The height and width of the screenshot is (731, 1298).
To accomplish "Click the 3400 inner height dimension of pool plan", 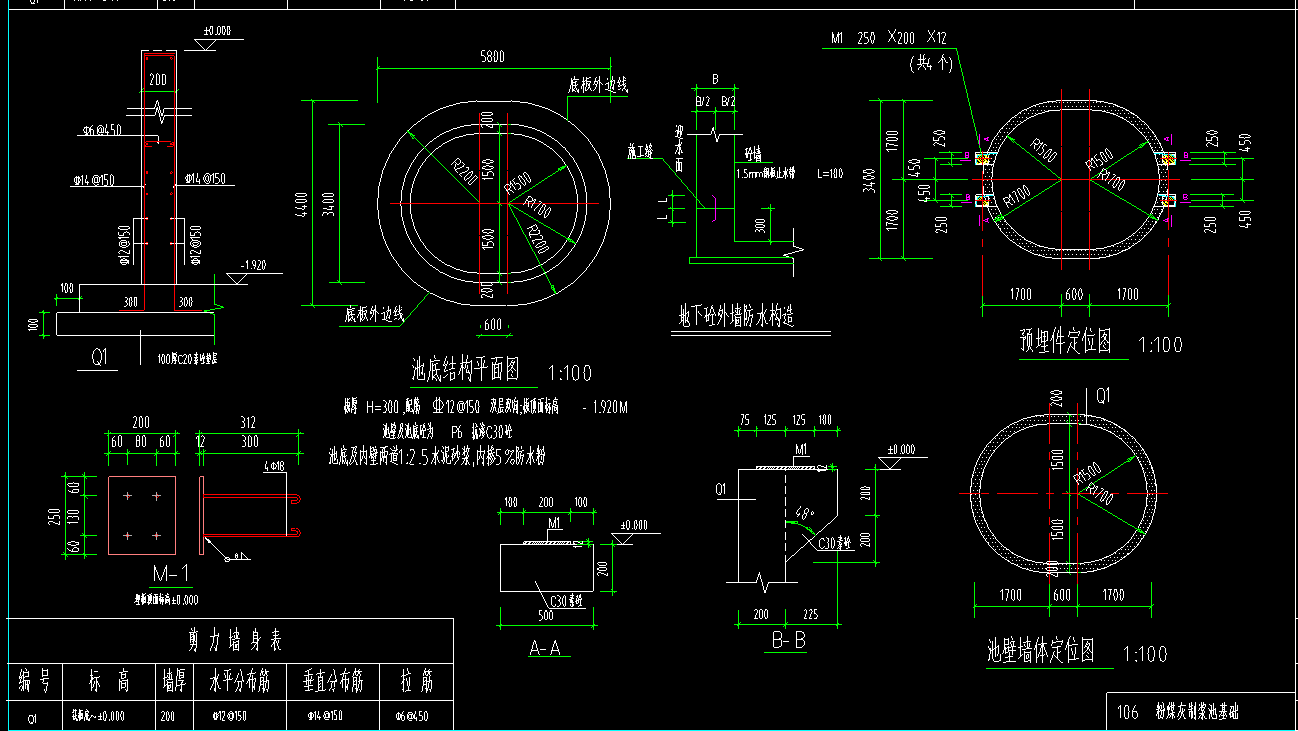I will (329, 203).
